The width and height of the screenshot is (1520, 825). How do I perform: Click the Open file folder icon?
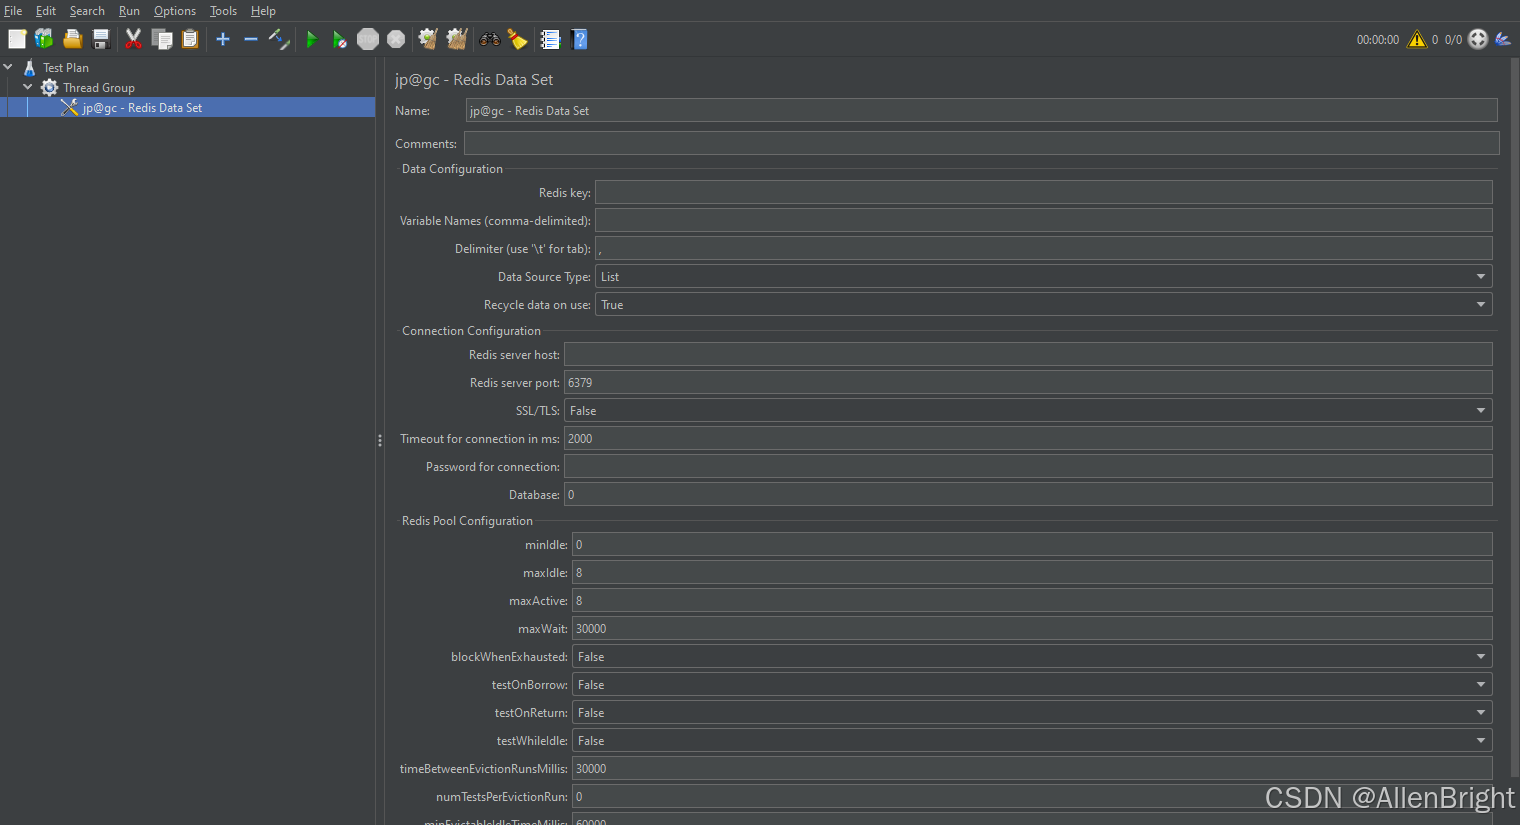[x=72, y=39]
